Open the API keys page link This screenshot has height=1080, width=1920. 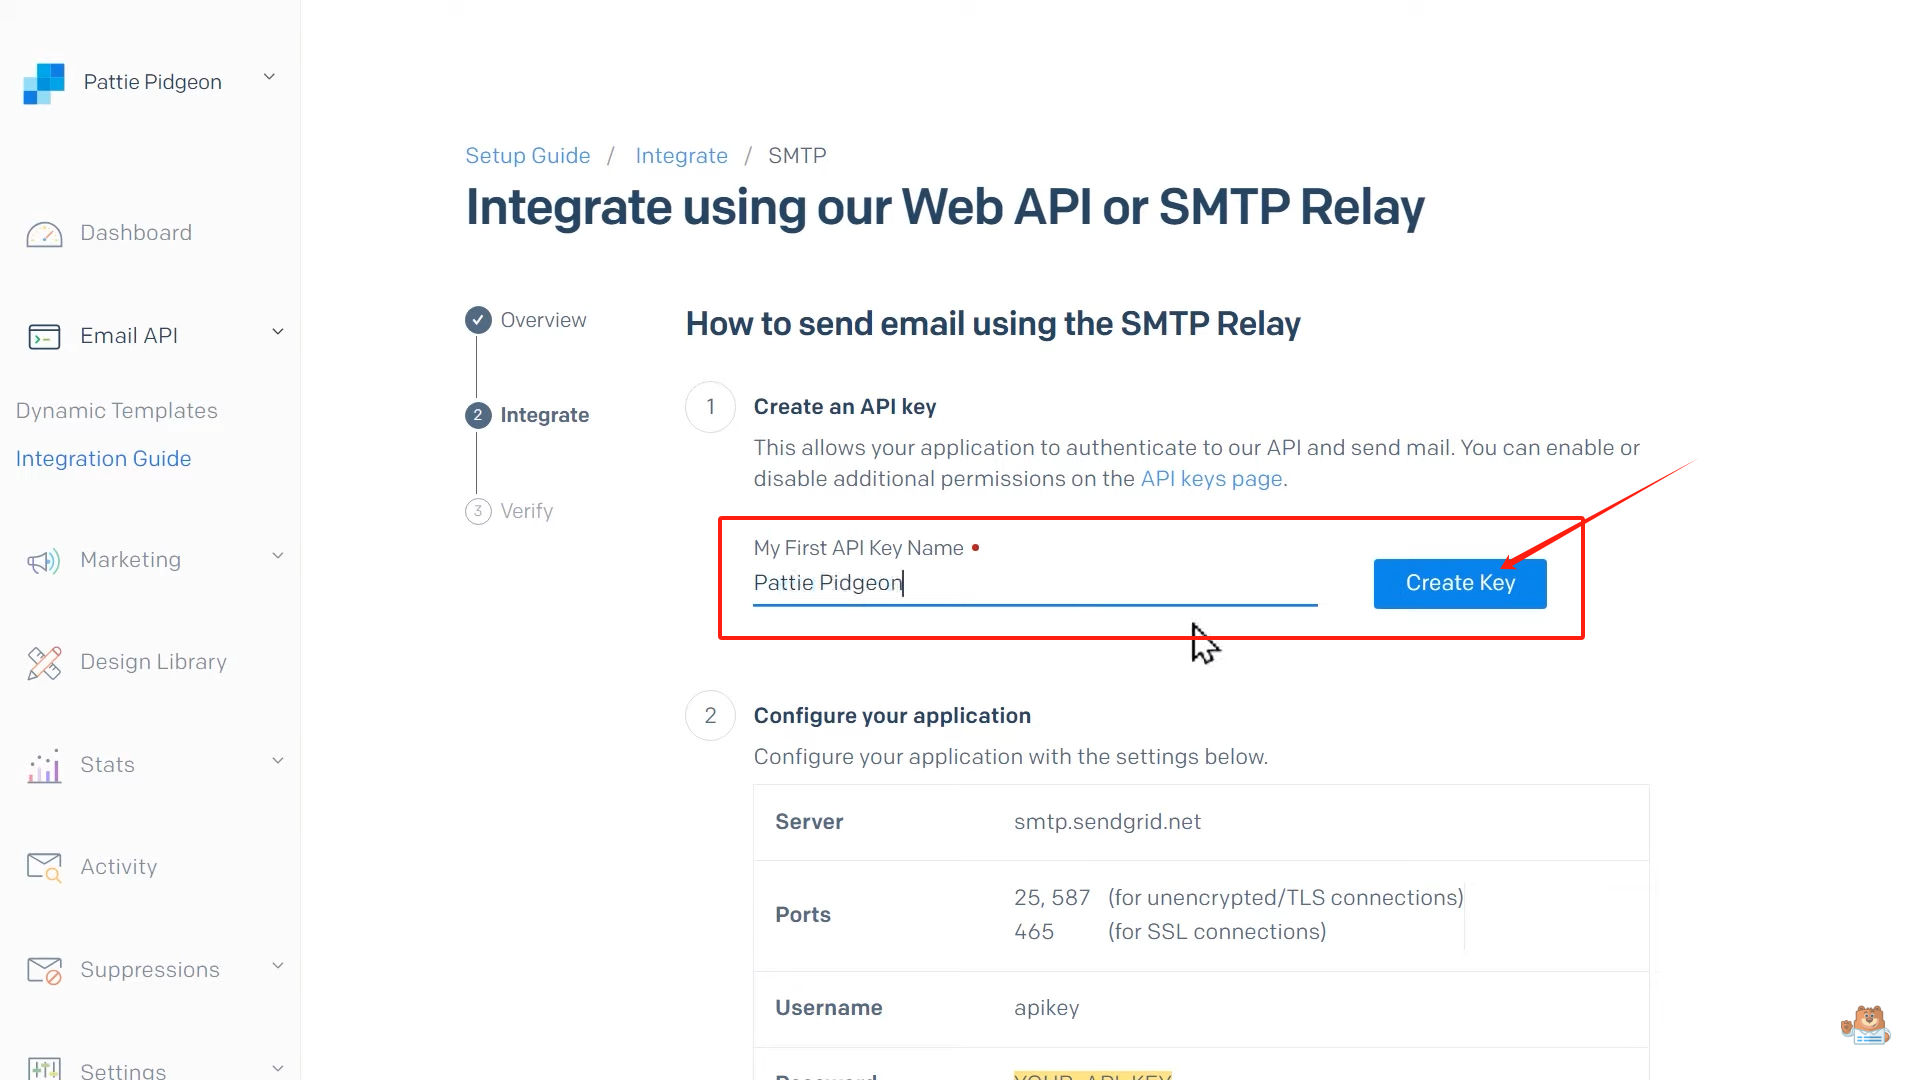(x=1211, y=479)
